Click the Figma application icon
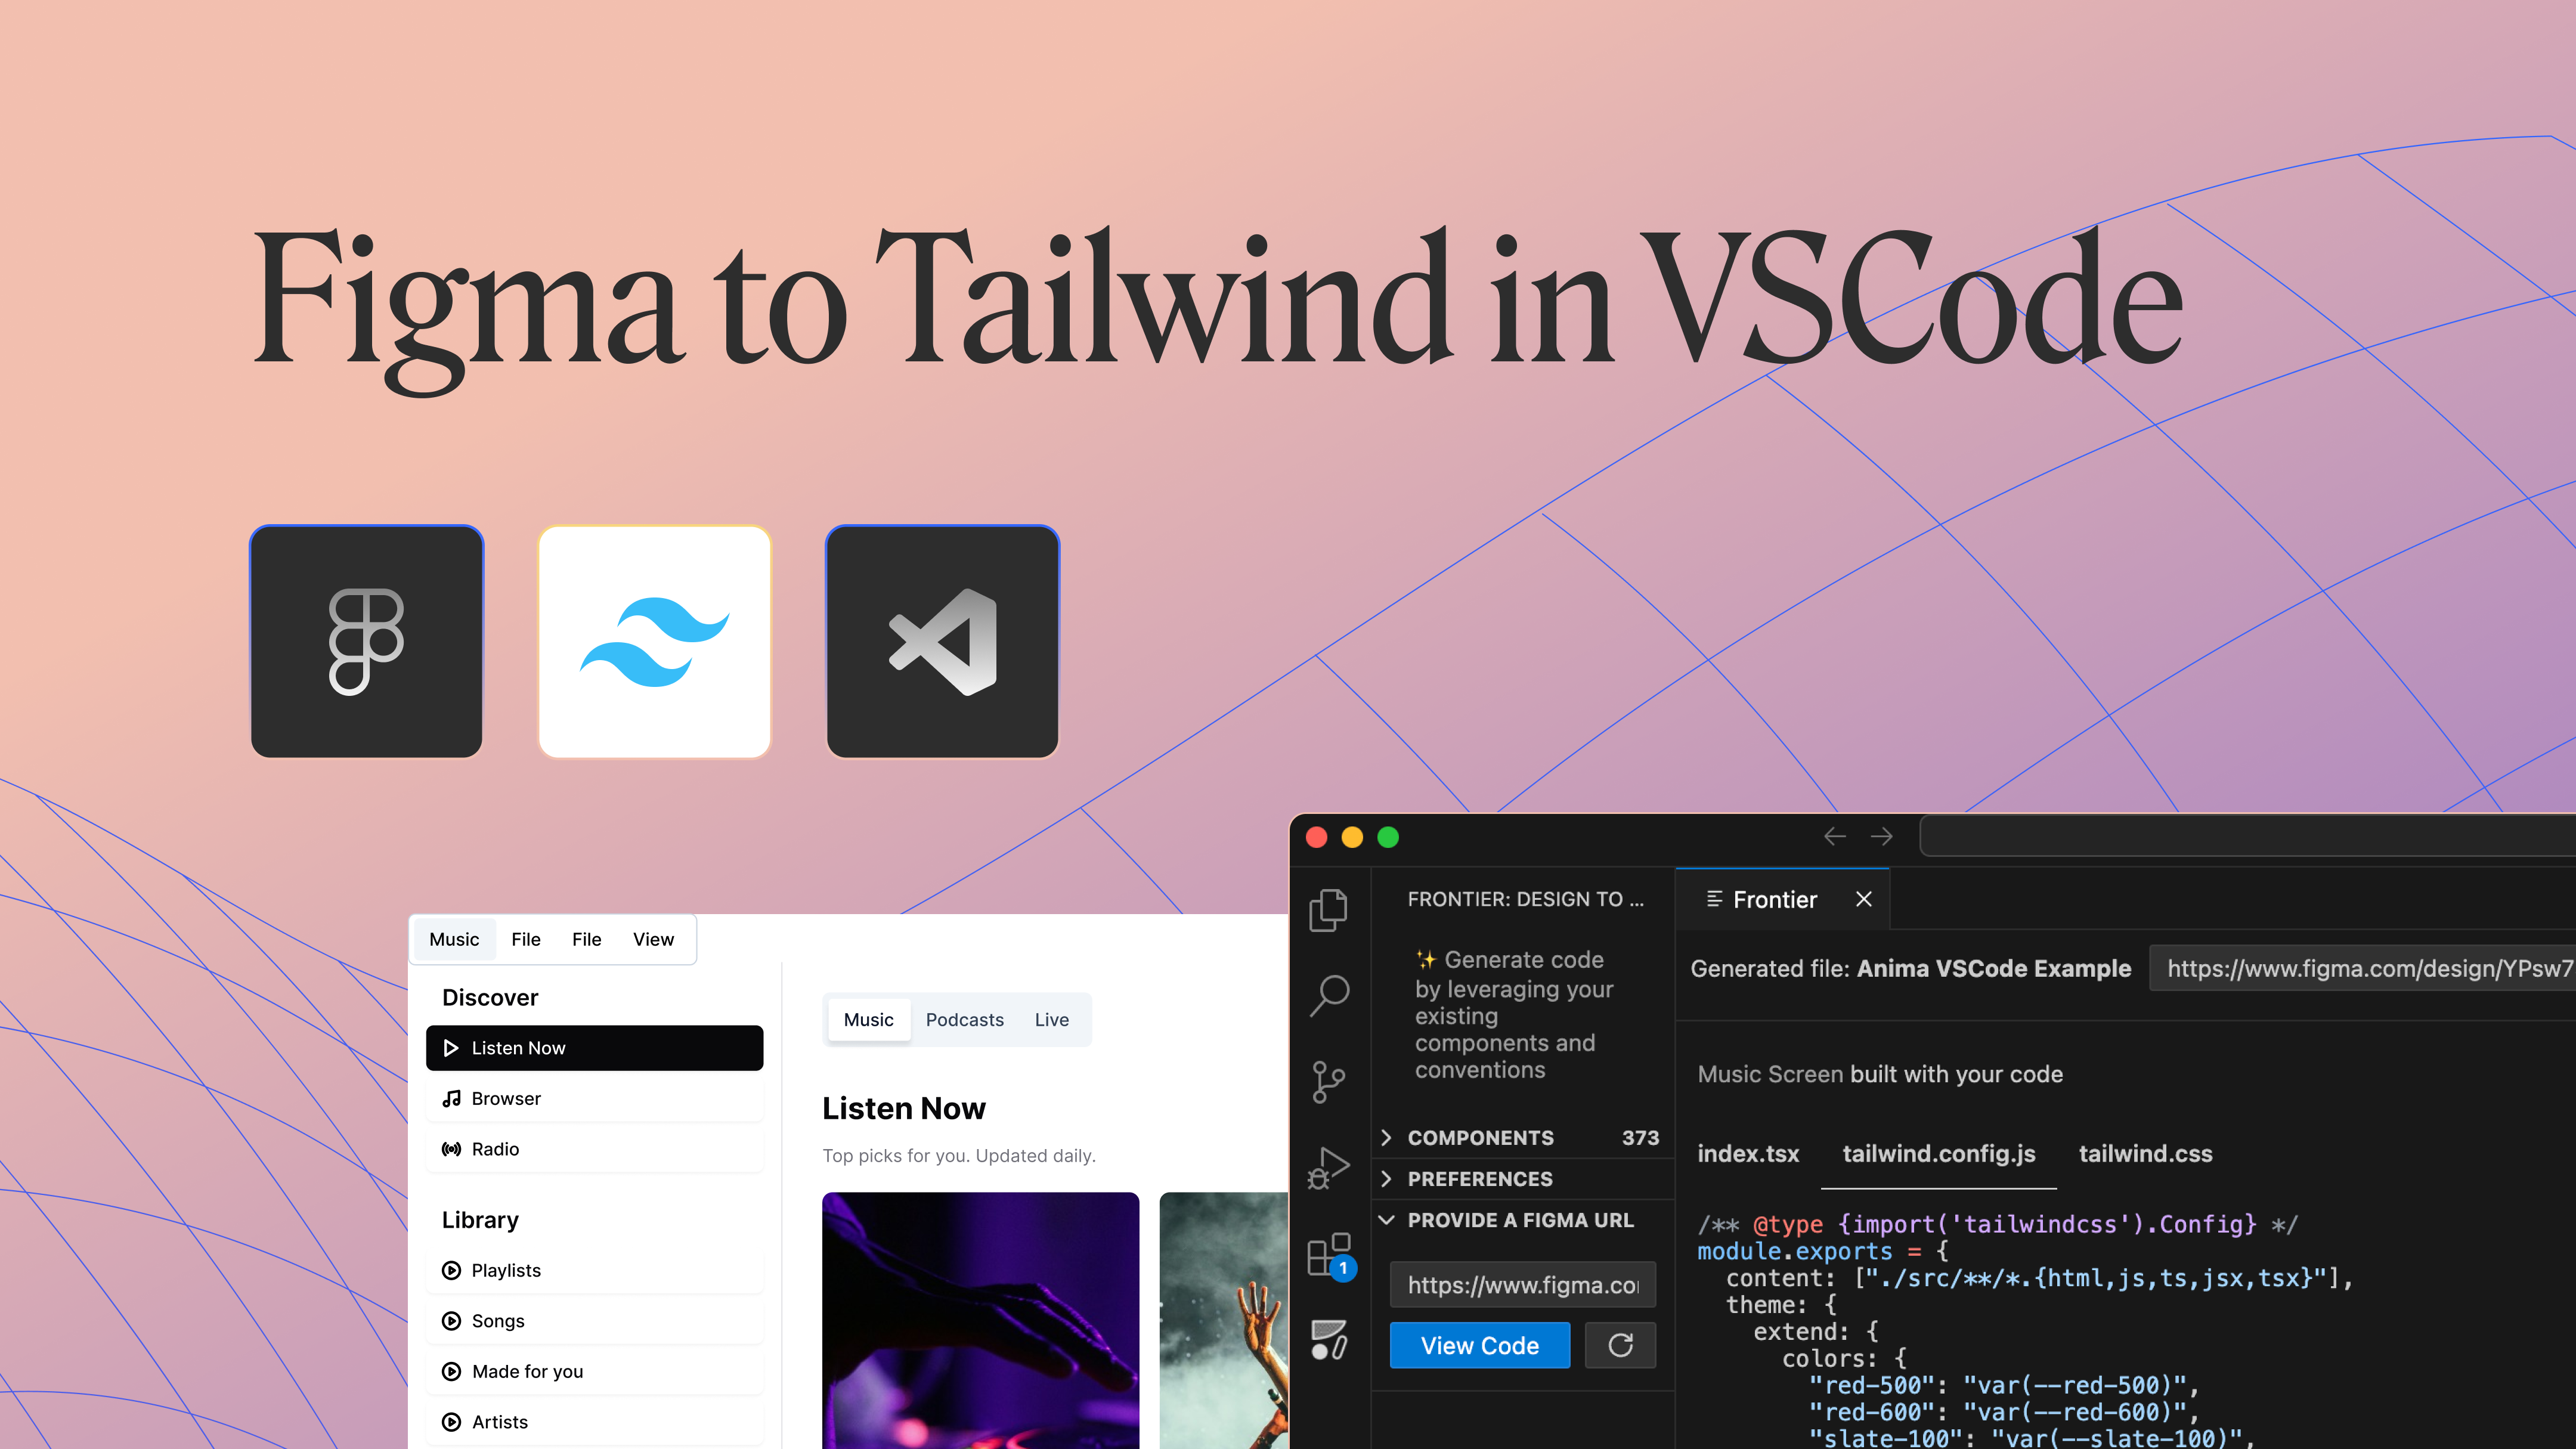Screen dimensions: 2576x1449 [x=366, y=640]
